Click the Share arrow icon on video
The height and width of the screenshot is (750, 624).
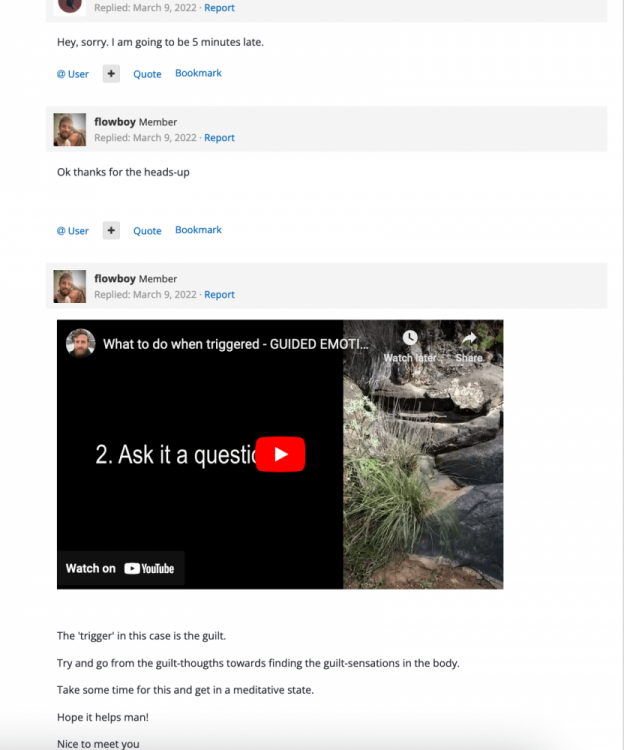(468, 340)
